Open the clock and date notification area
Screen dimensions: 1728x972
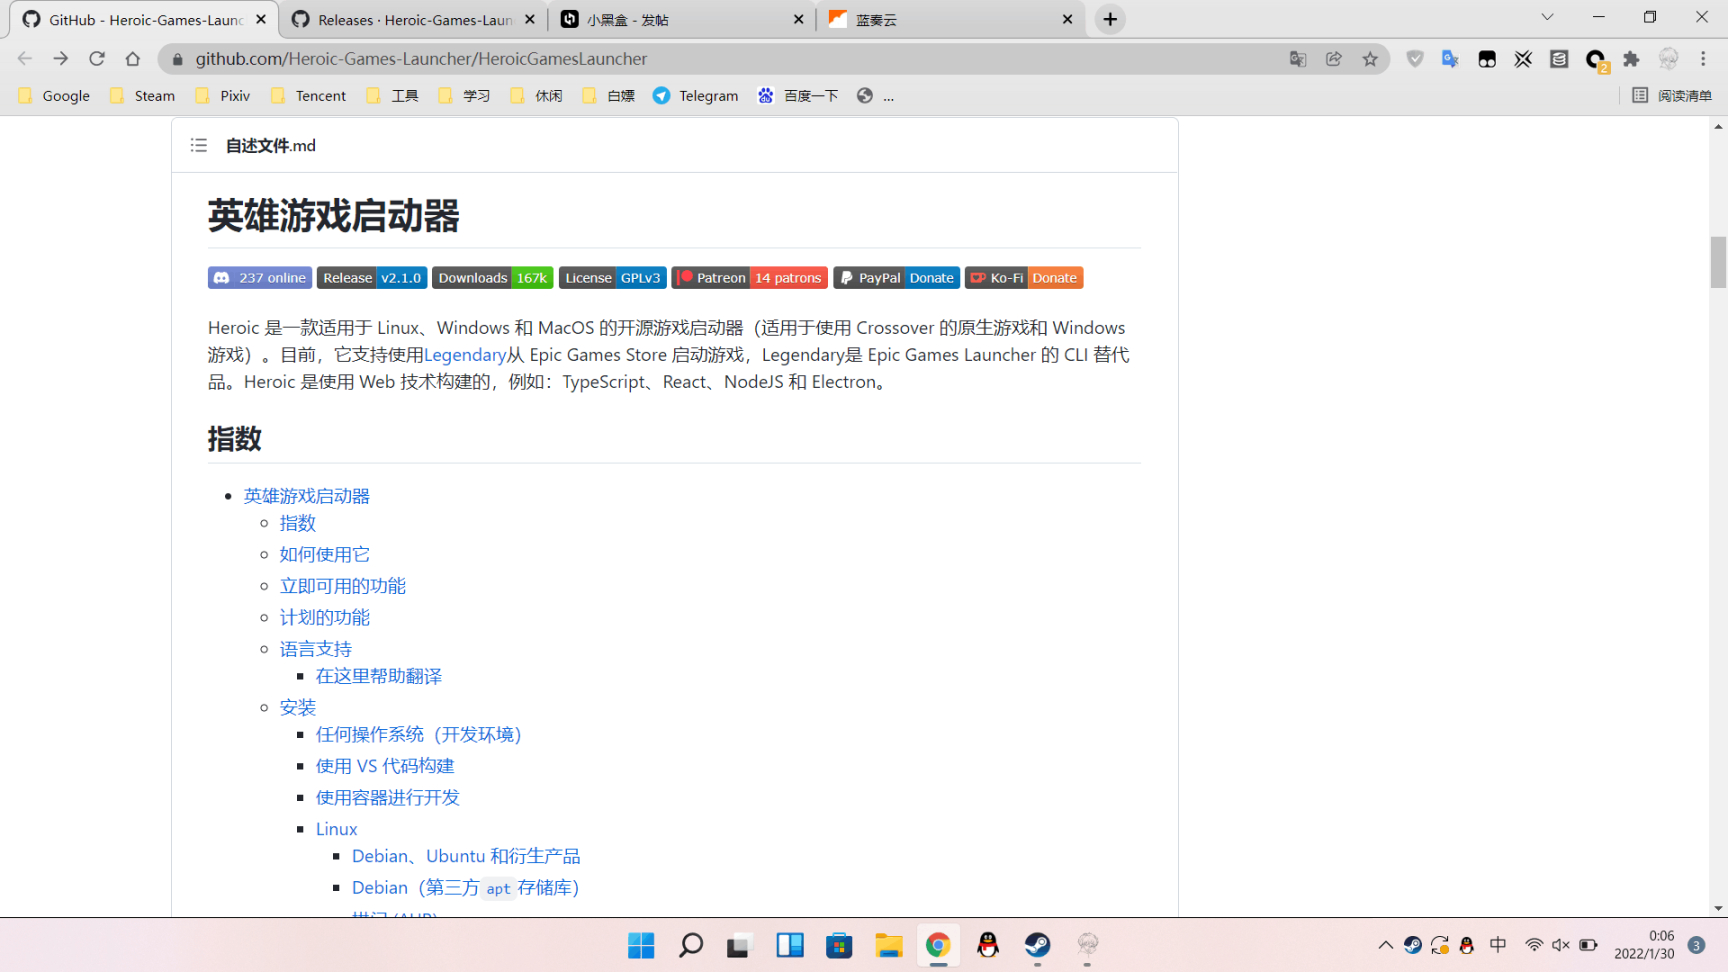pos(1644,945)
